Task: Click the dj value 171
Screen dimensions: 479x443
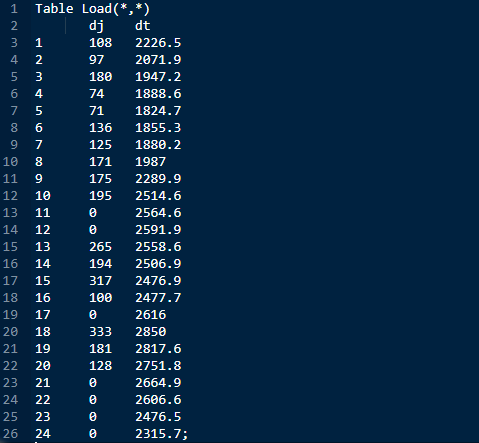Action: coord(100,162)
